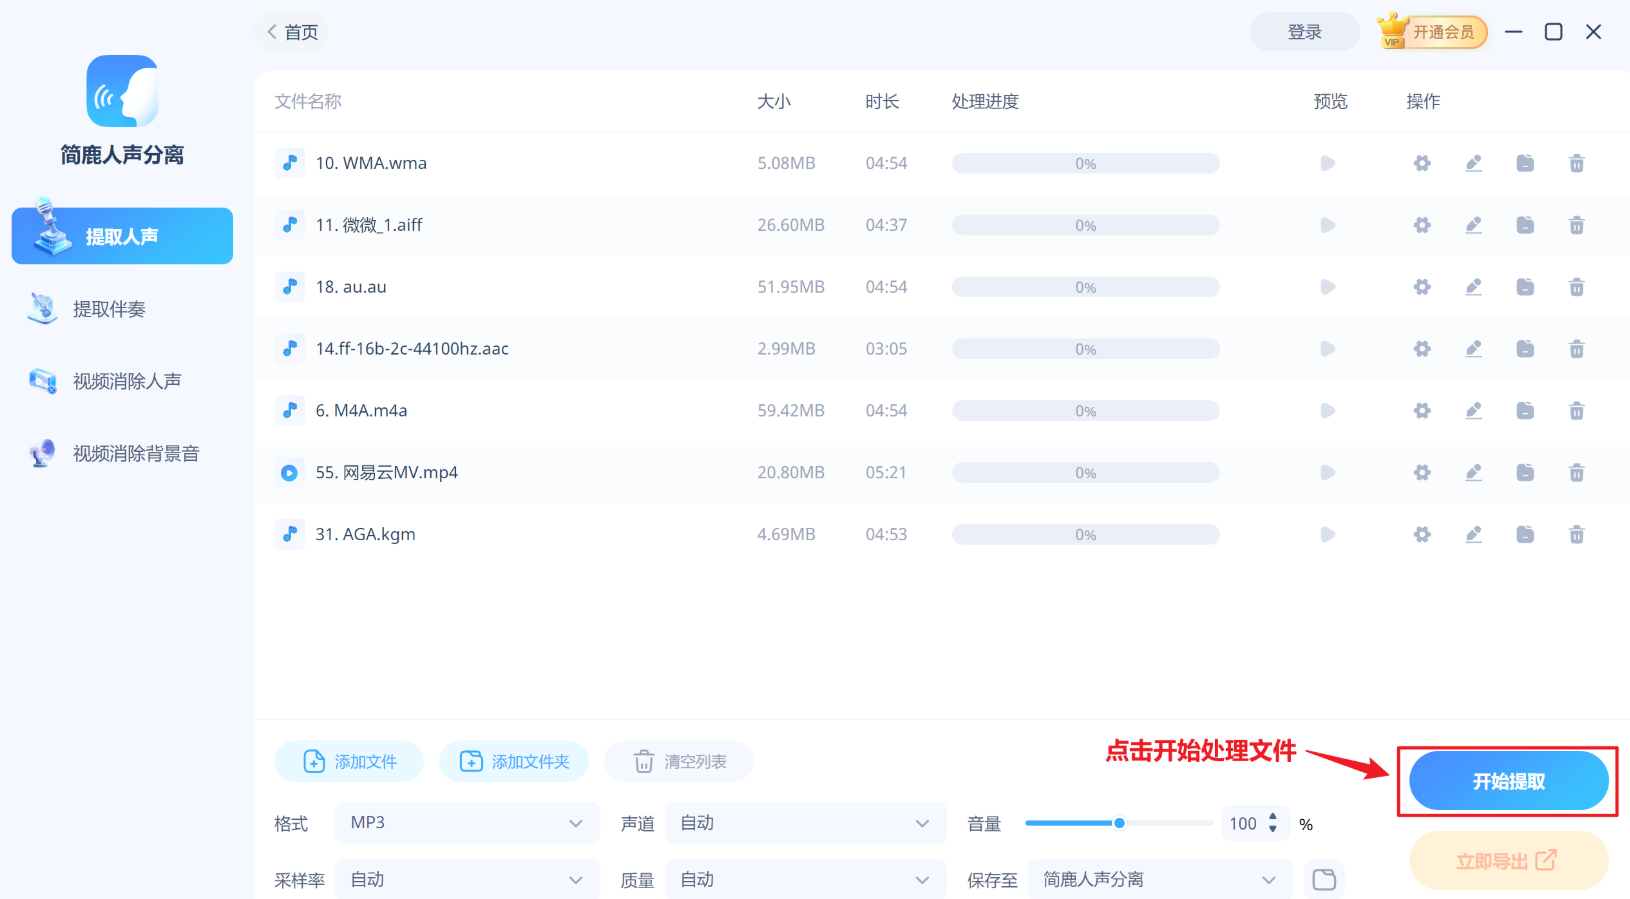Increase volume value with stepper up arrow
The height and width of the screenshot is (899, 1630).
[1272, 817]
